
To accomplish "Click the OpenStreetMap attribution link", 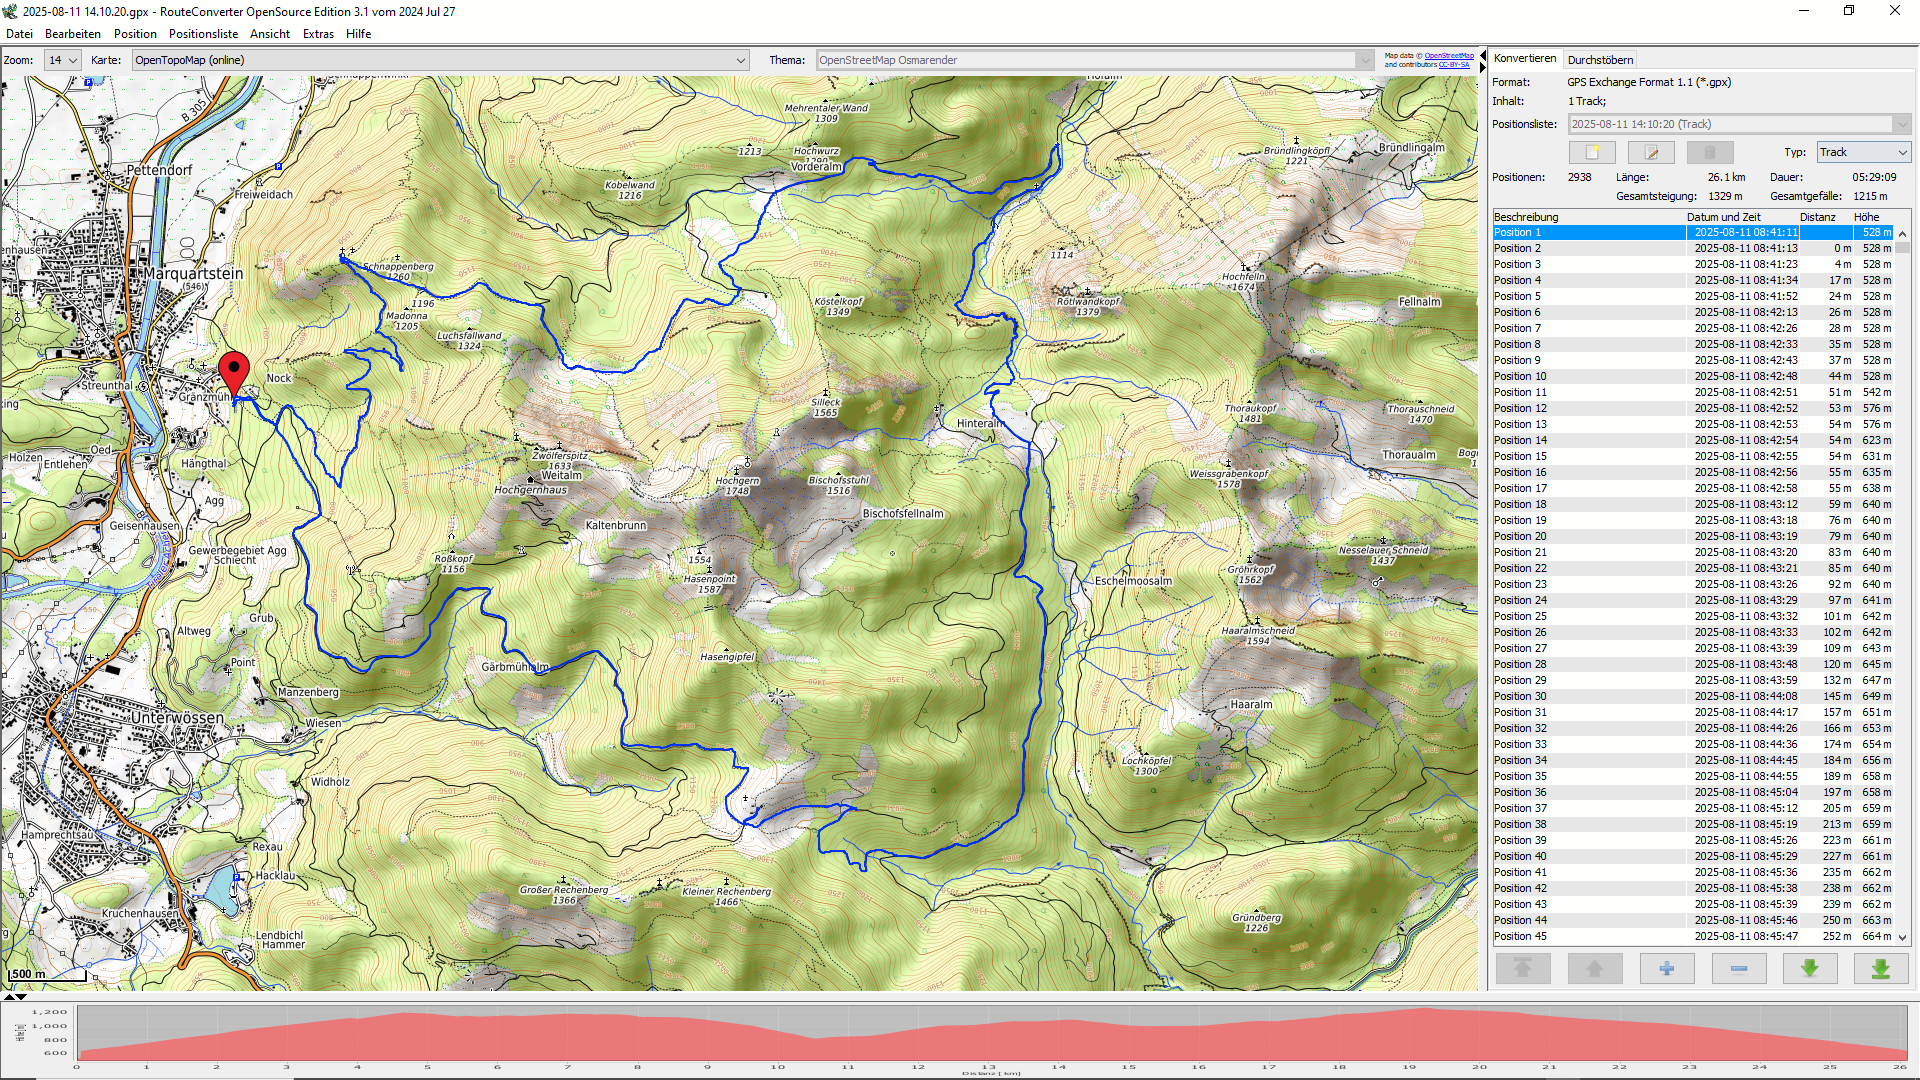I will pos(1449,56).
